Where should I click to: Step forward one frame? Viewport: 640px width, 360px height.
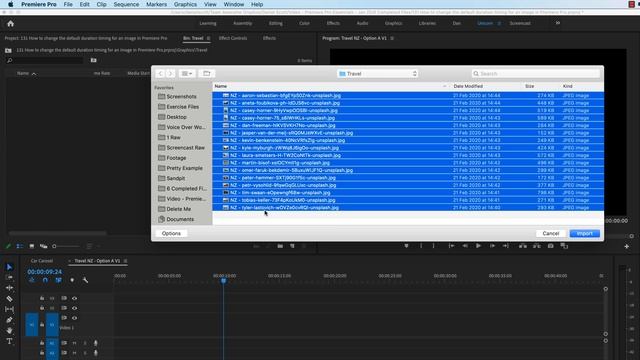[x=492, y=246]
